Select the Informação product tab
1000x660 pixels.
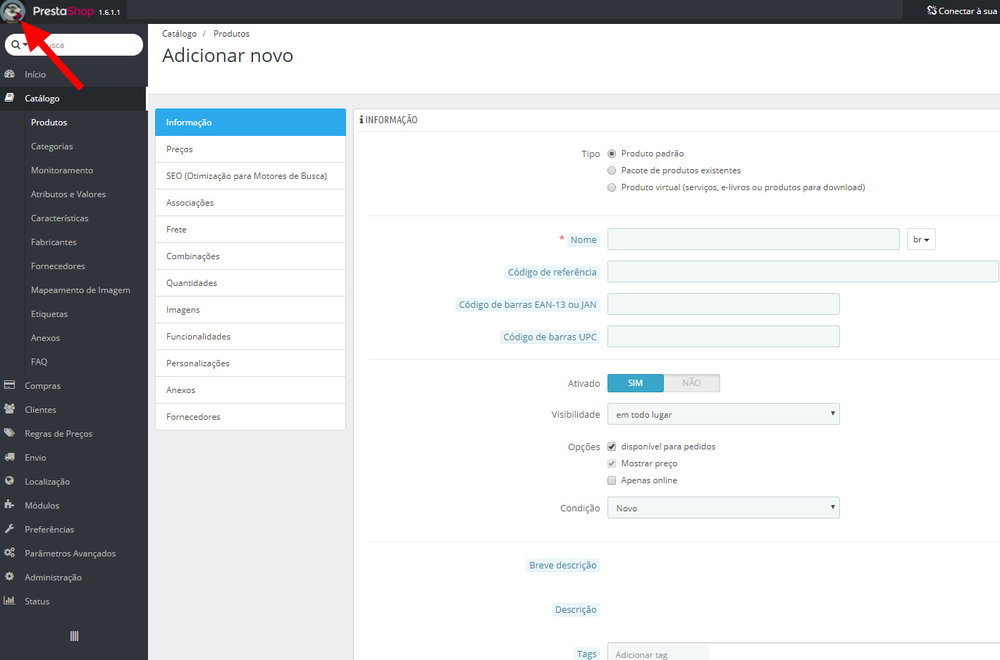tap(250, 122)
